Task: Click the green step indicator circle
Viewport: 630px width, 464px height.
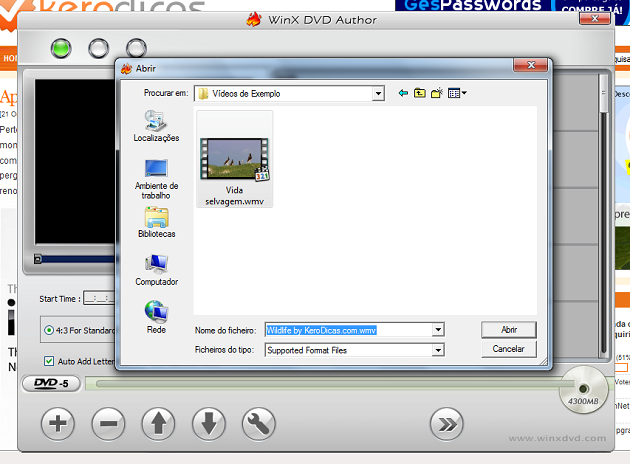Action: tap(61, 49)
